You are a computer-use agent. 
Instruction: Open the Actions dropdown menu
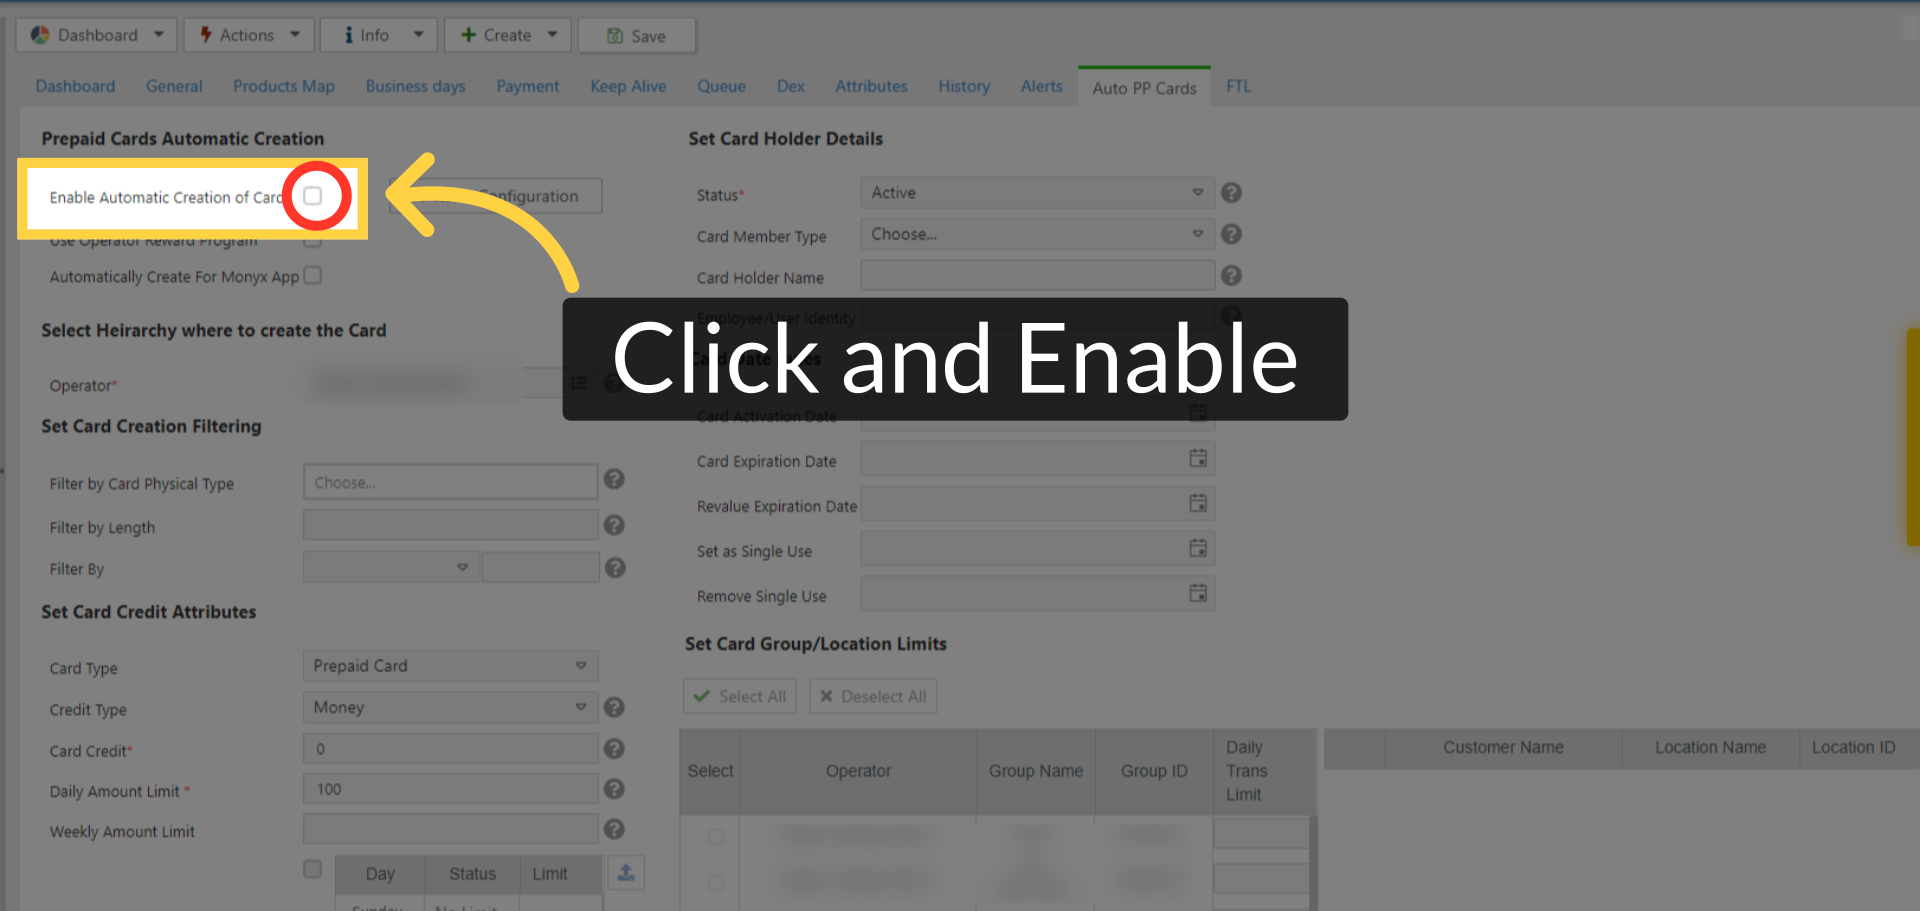coord(250,35)
